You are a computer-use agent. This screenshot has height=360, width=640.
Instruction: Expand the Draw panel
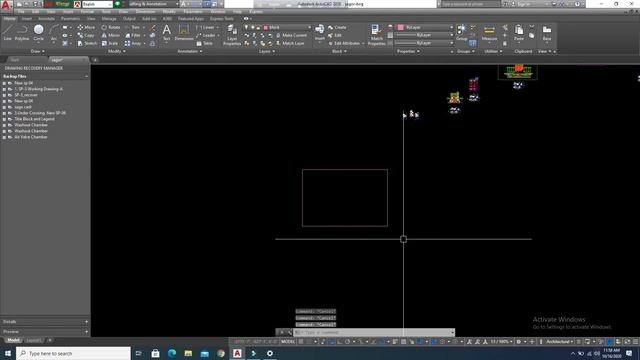(38, 51)
